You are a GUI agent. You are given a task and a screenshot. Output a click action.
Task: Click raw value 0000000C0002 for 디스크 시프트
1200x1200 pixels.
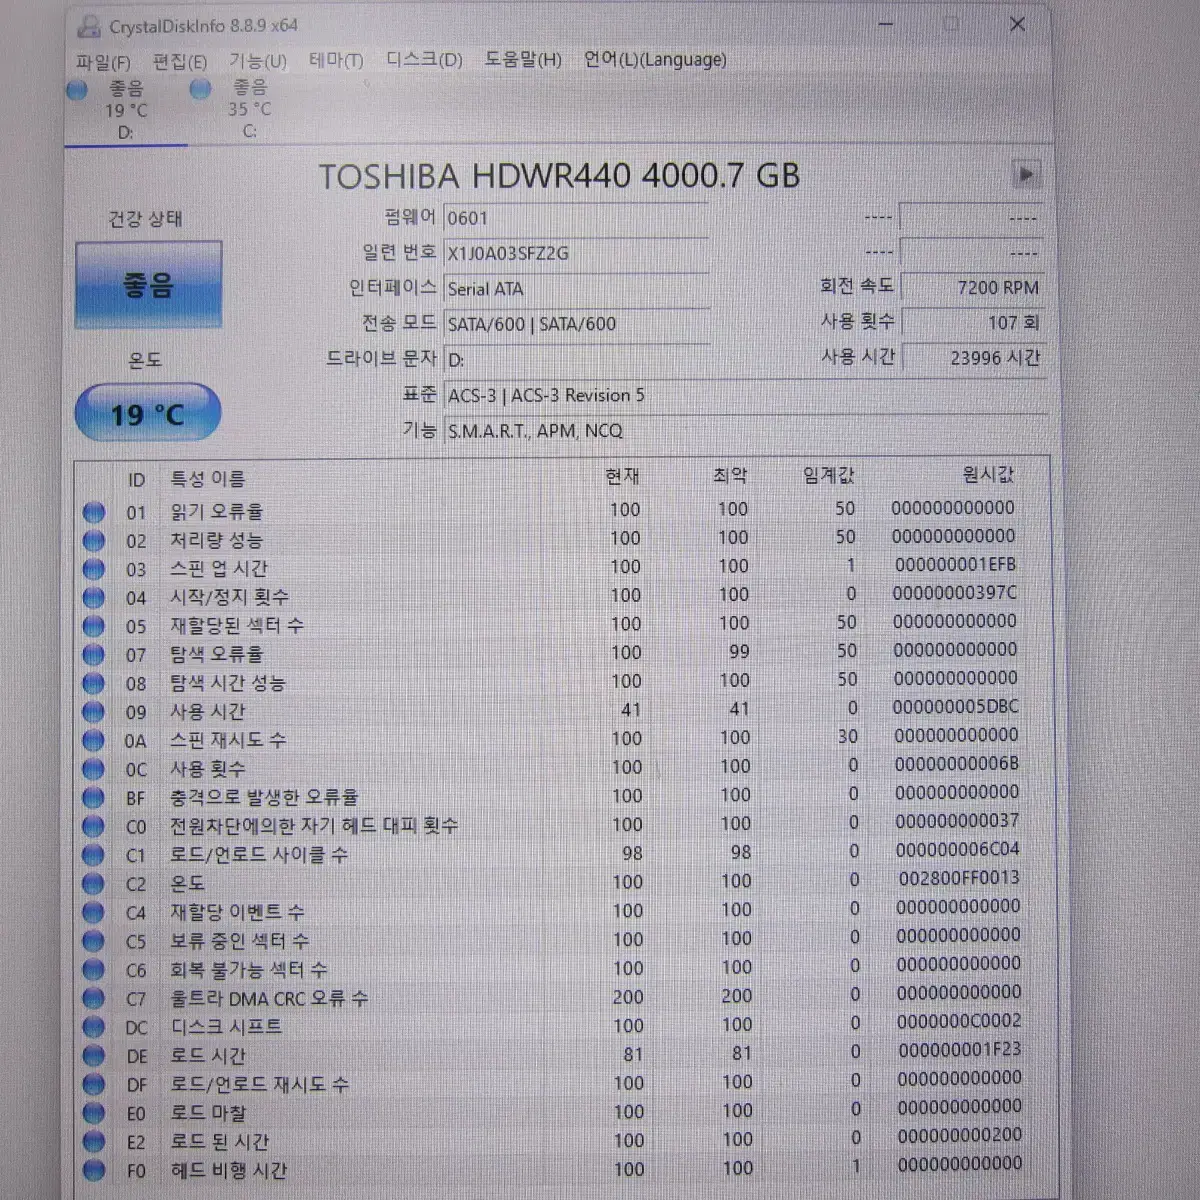pos(958,1021)
